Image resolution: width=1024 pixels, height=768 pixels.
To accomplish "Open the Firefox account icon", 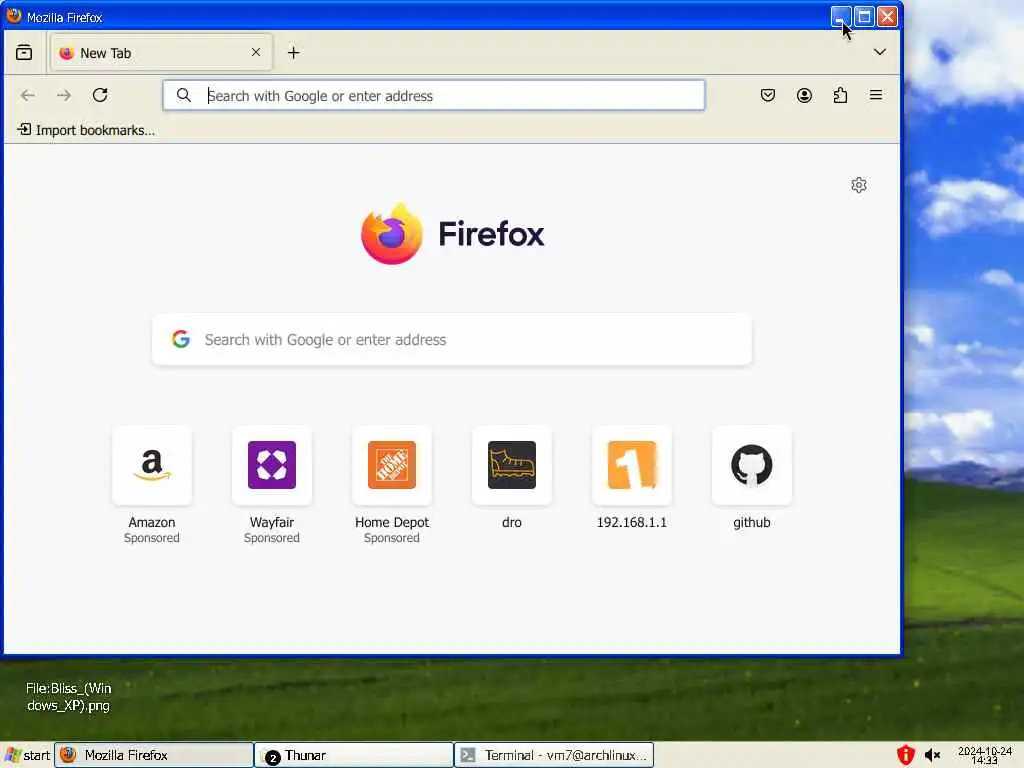I will coord(805,95).
